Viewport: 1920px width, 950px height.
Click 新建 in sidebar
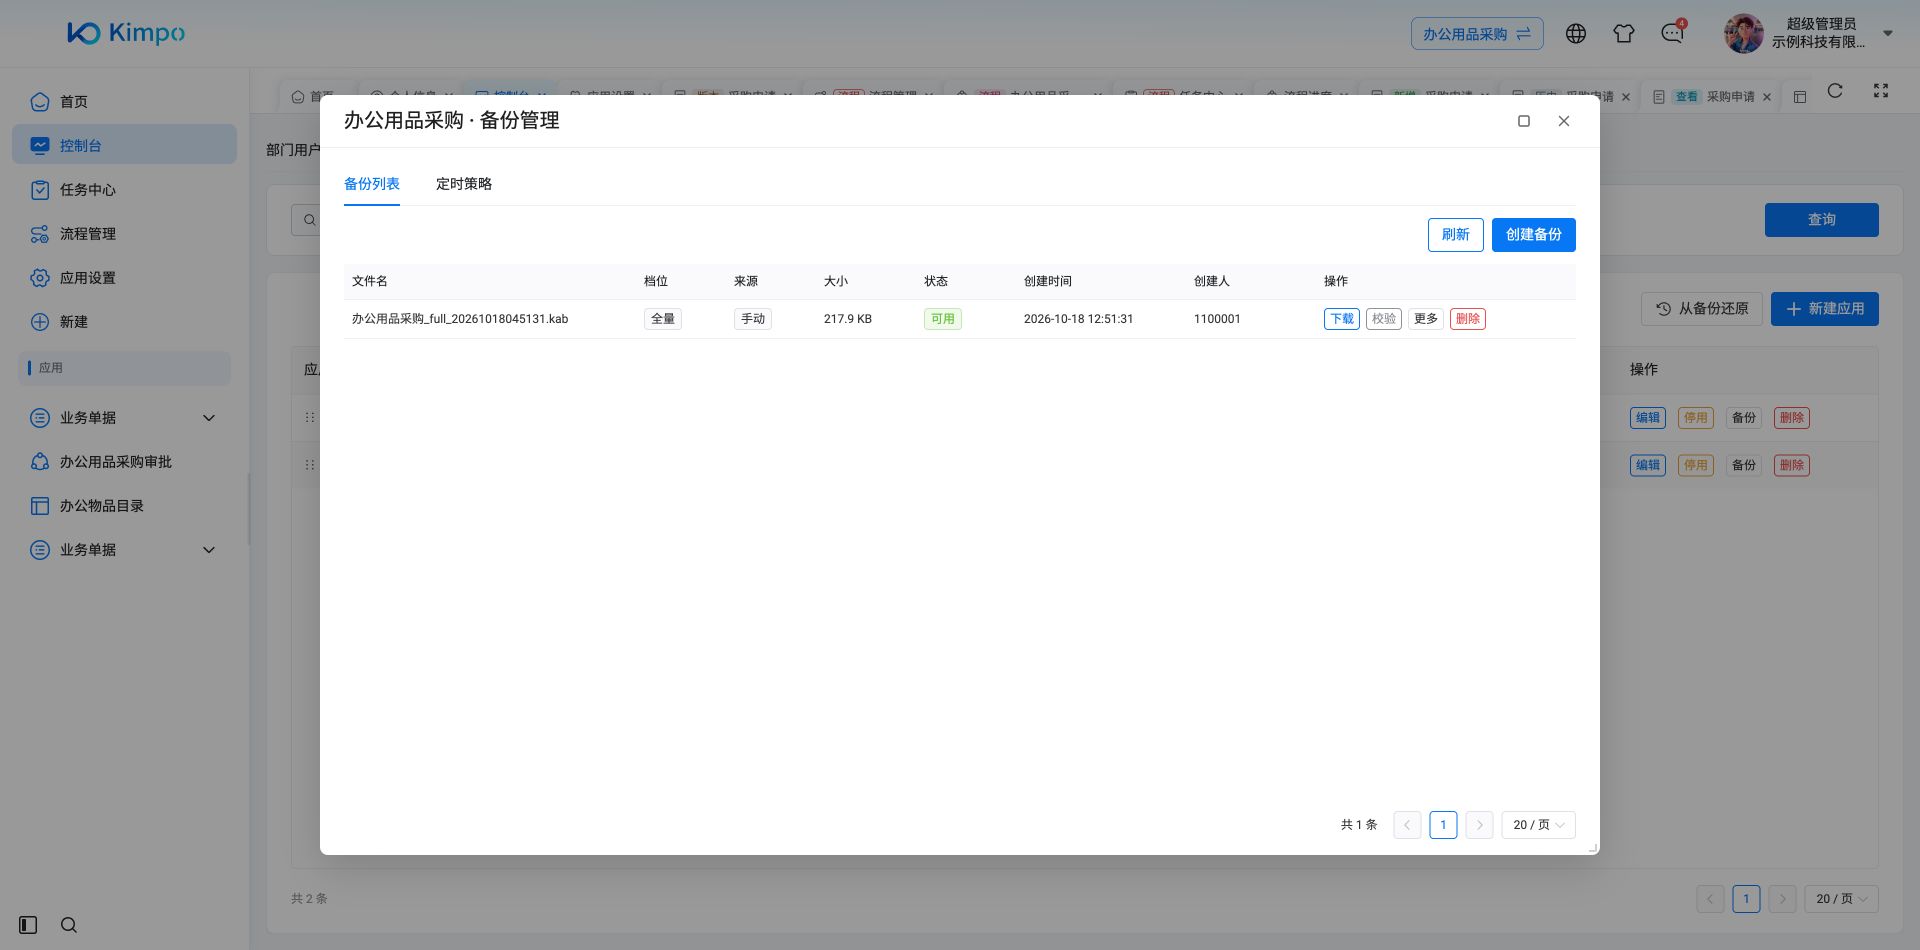(124, 321)
